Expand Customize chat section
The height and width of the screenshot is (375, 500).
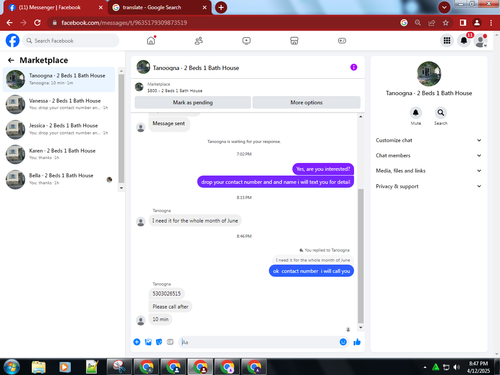[x=428, y=140]
